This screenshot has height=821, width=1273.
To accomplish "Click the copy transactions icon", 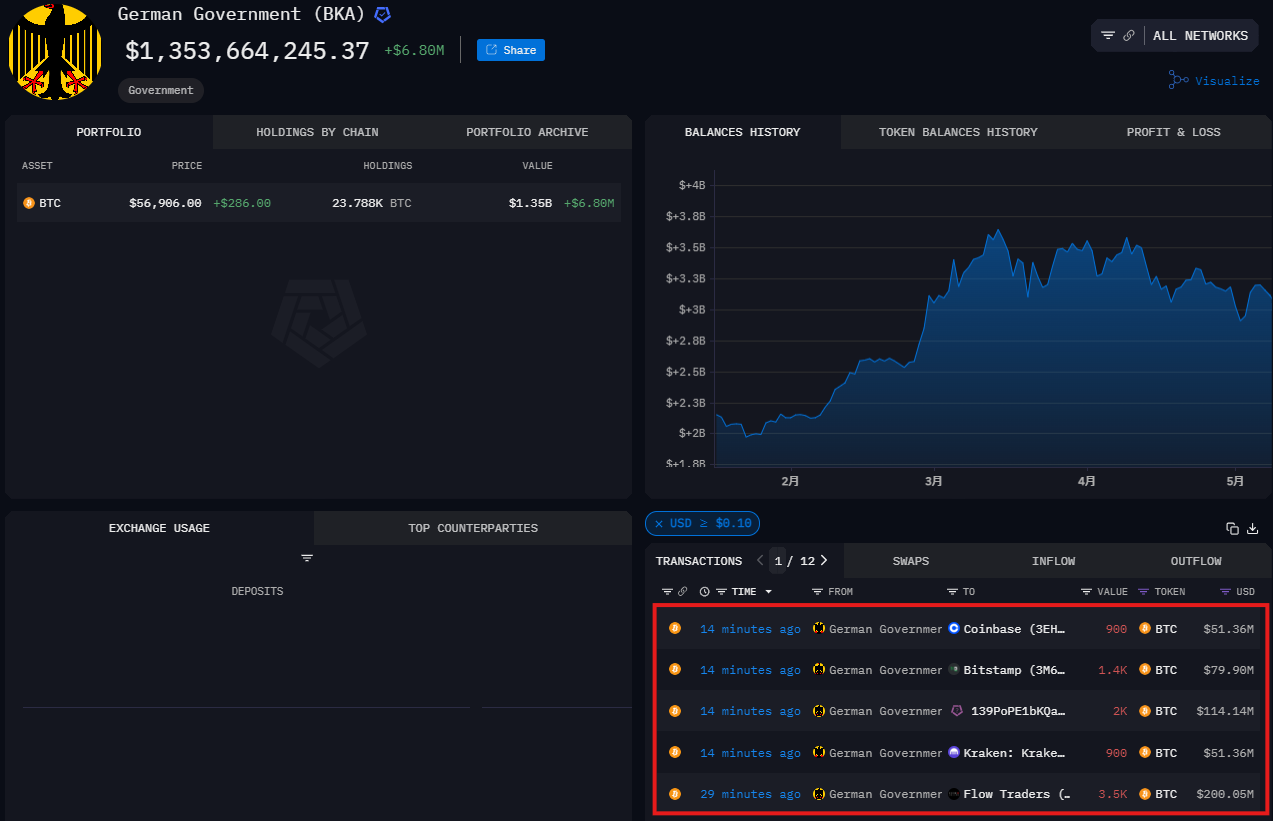I will pyautogui.click(x=1232, y=528).
